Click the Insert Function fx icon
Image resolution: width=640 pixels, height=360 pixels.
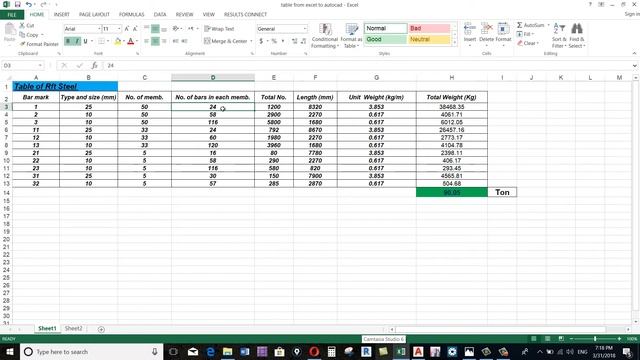(x=94, y=65)
